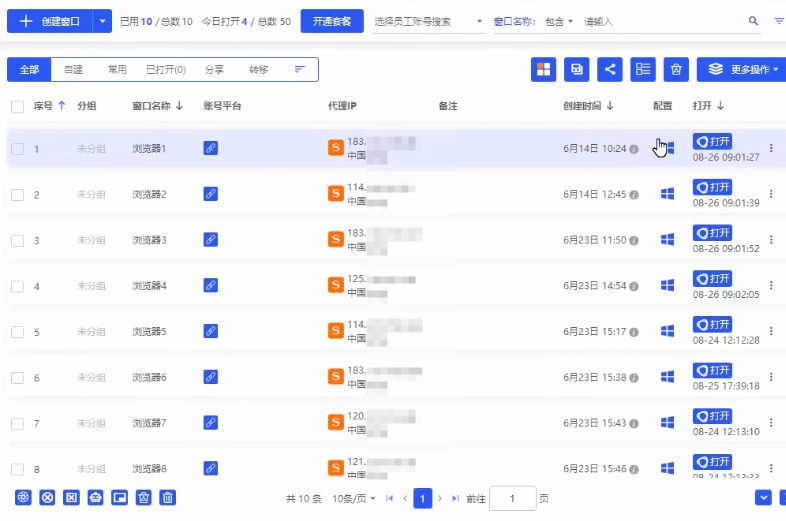This screenshot has width=786, height=521.
Task: Expand the 更多操作 dropdown
Action: [740, 69]
